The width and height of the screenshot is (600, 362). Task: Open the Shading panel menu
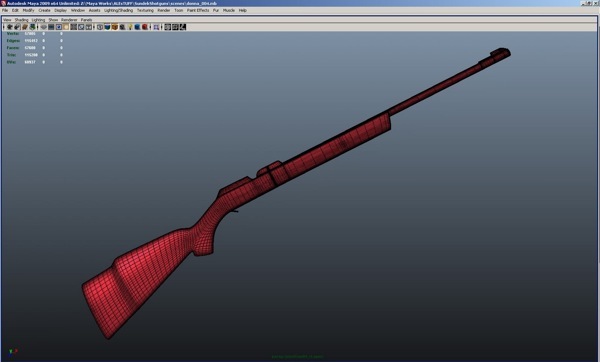tap(21, 20)
